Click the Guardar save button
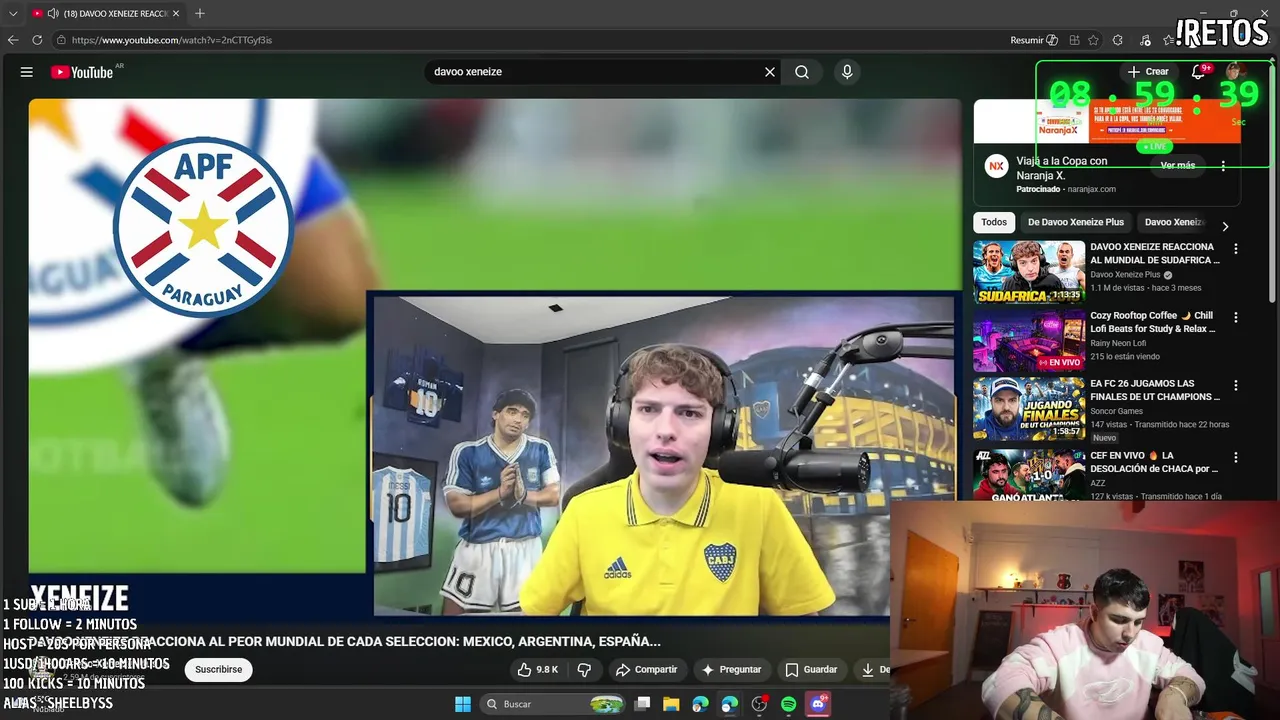The image size is (1280, 720). pyautogui.click(x=811, y=669)
